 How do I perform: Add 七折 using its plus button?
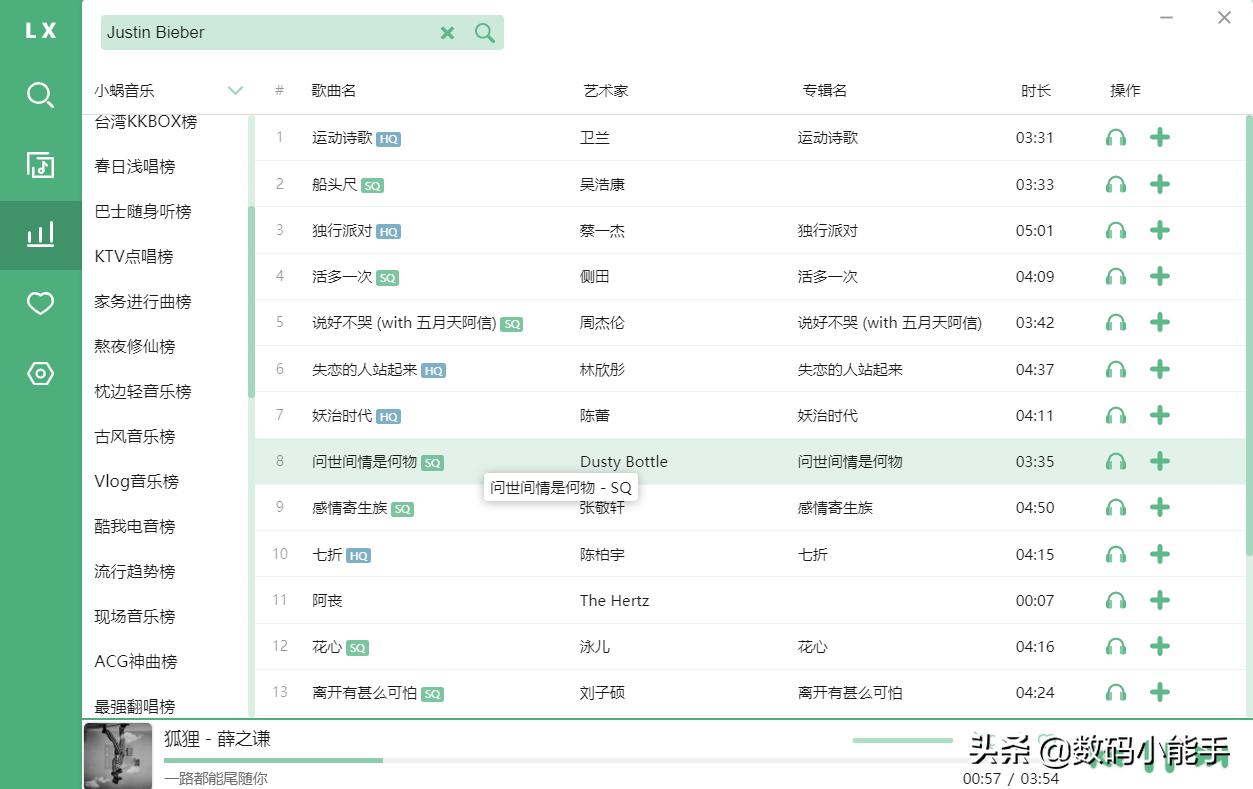coord(1159,554)
